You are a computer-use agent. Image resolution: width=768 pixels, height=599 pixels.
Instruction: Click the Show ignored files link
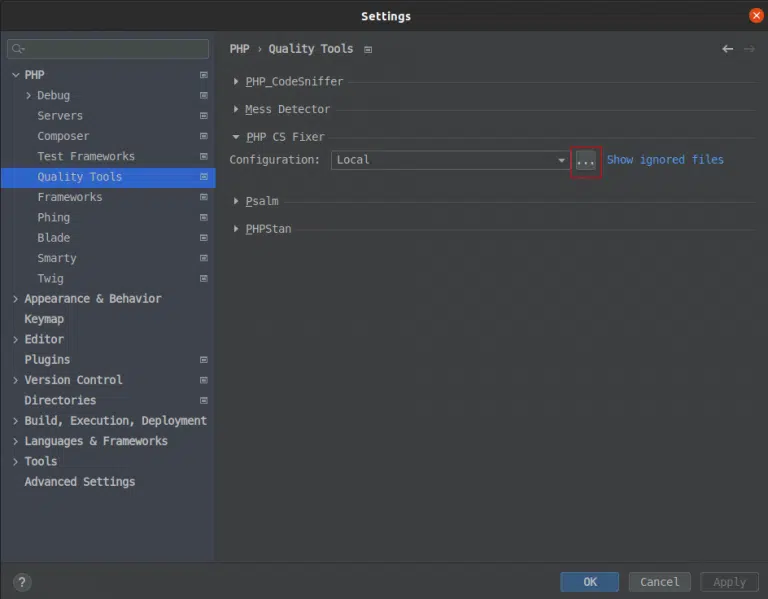[x=665, y=160]
